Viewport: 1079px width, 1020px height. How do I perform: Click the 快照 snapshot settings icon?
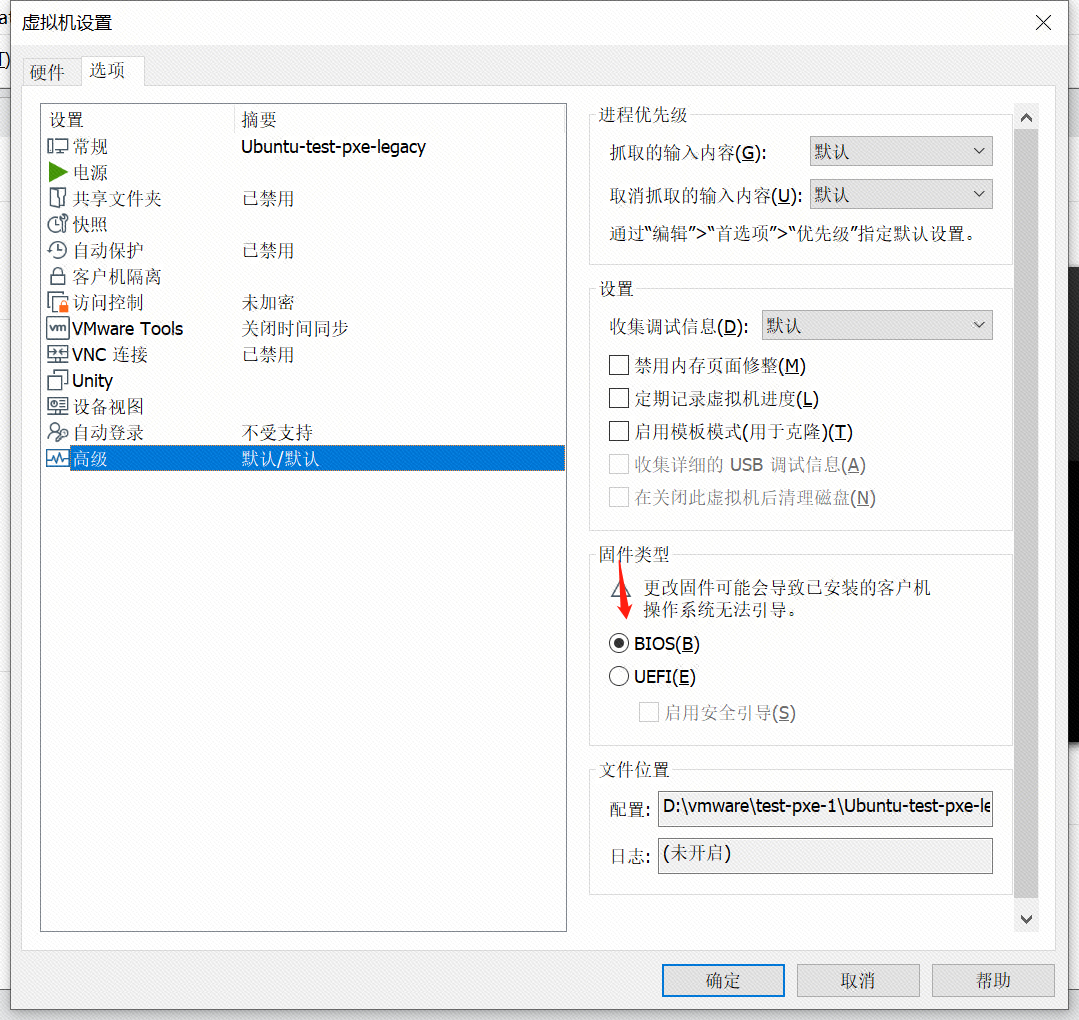click(57, 224)
